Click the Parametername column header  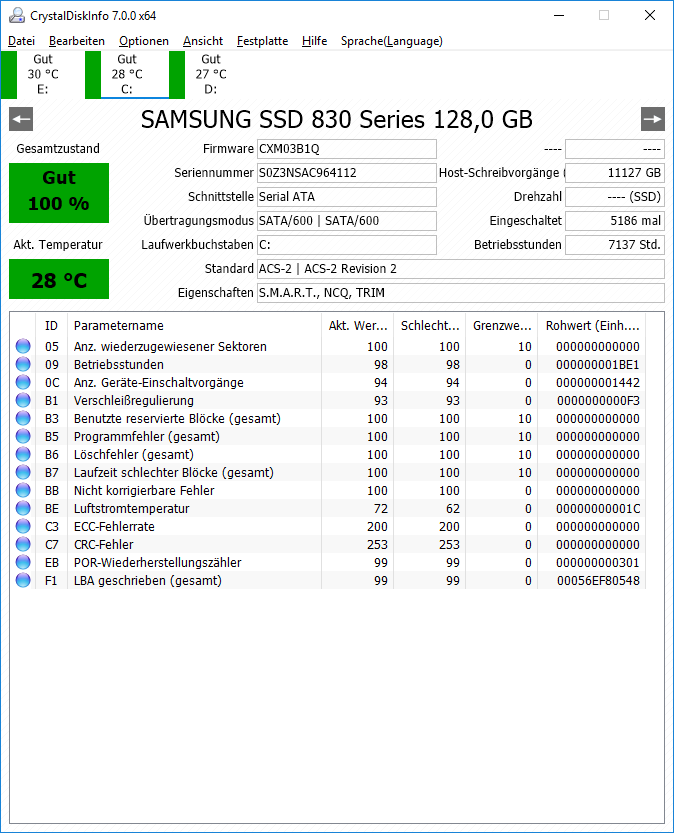[x=194, y=326]
